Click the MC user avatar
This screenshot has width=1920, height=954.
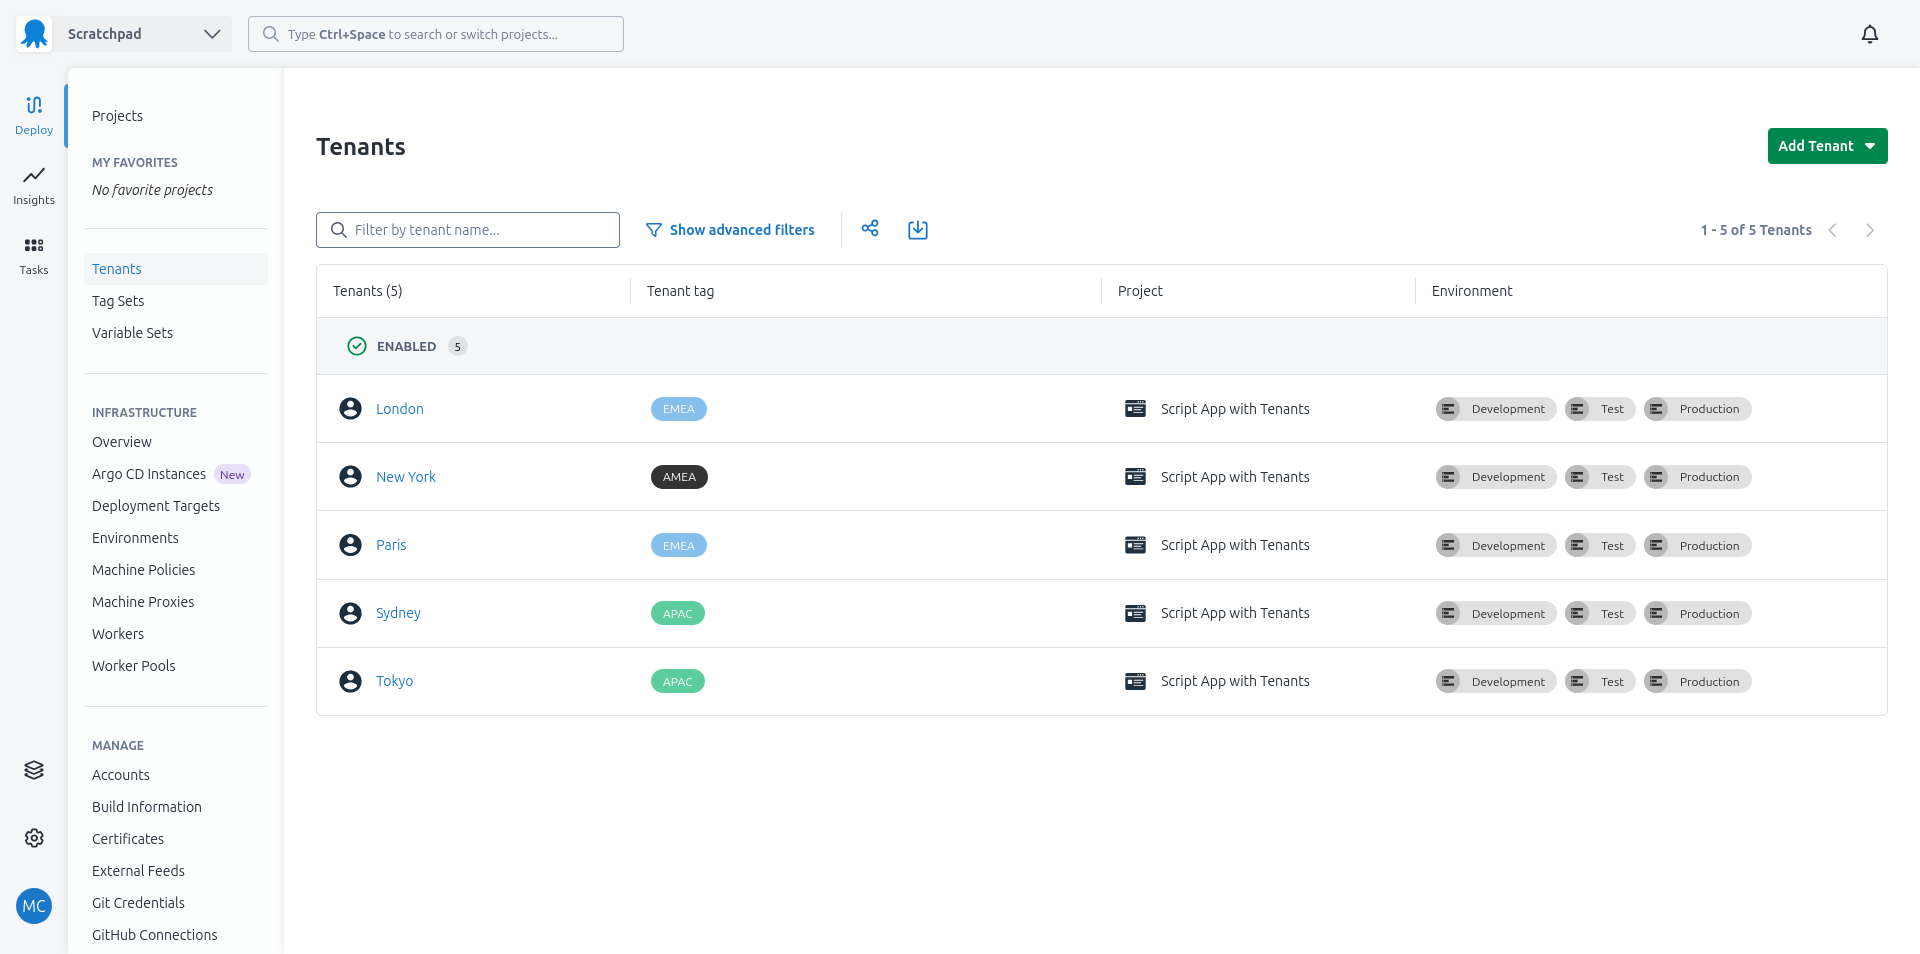pos(34,906)
